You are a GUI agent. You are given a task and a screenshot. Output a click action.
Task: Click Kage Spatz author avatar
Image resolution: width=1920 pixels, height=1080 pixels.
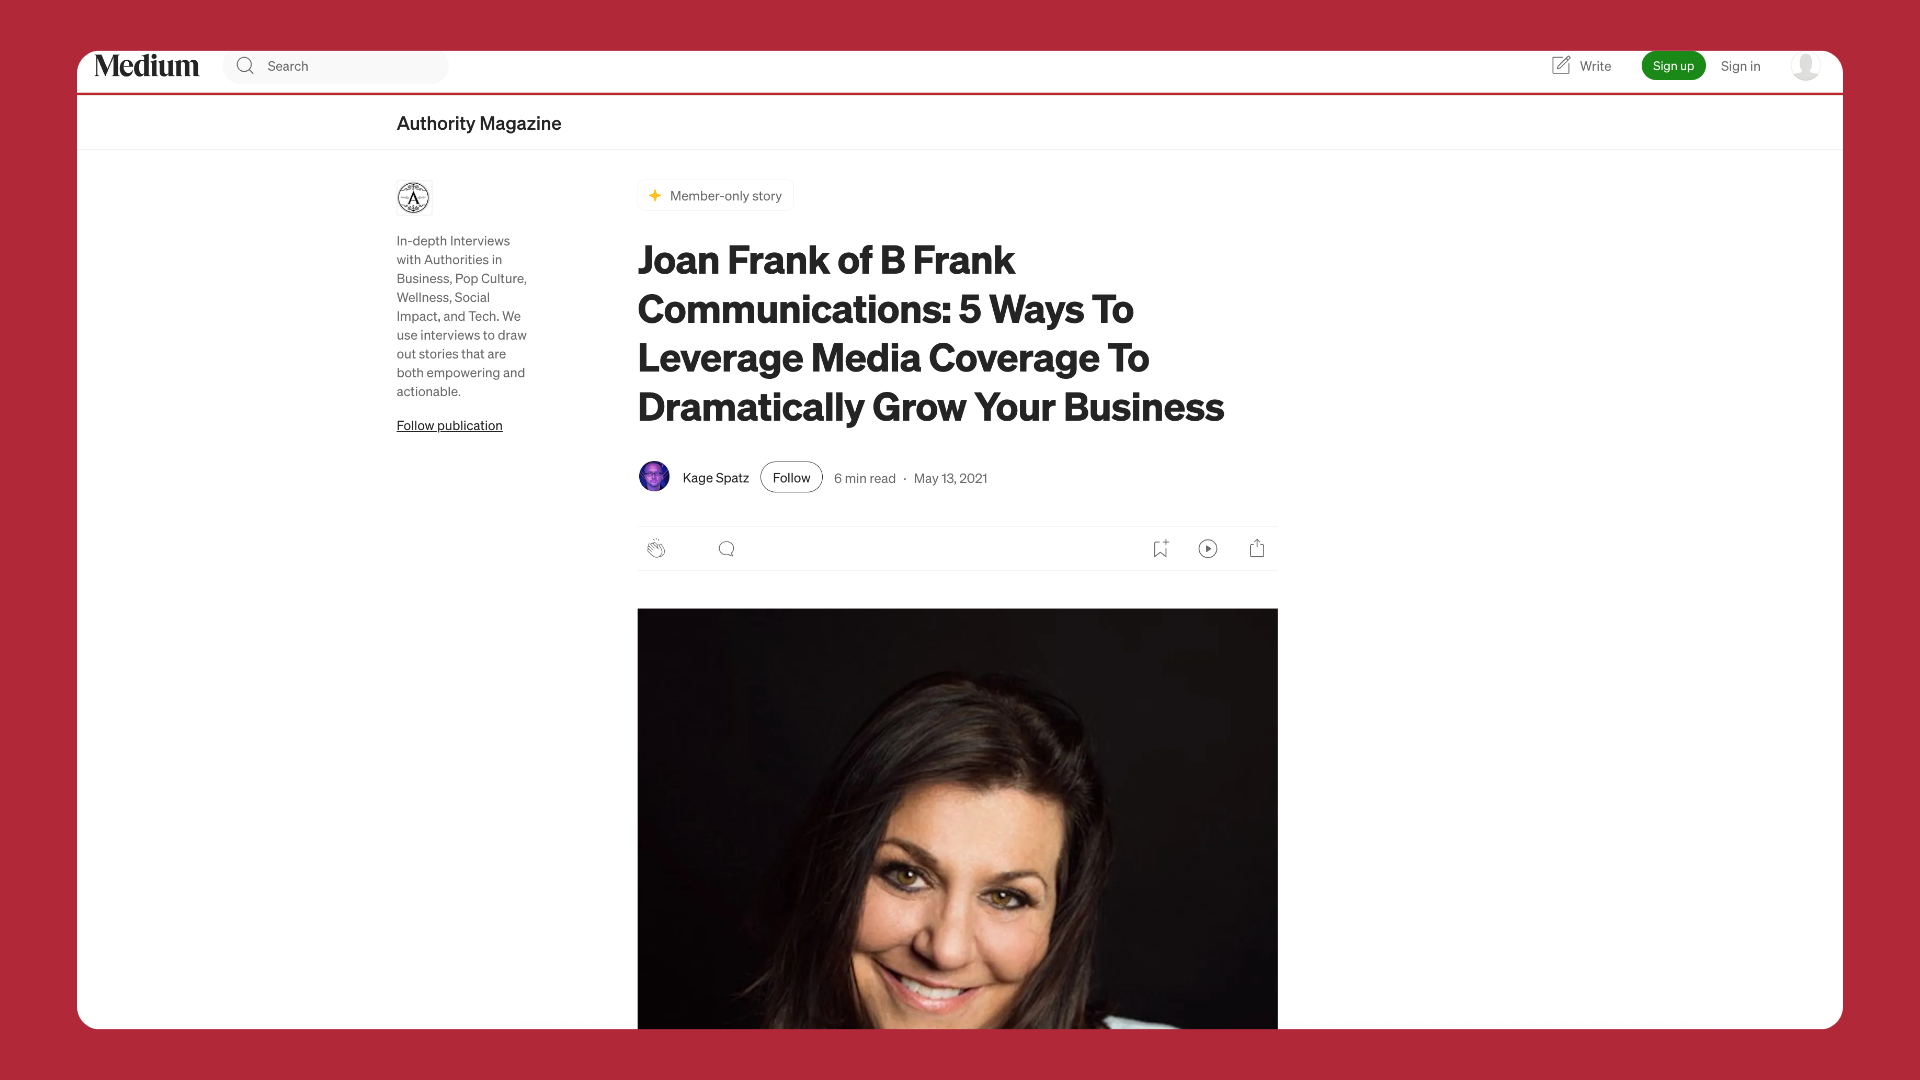click(x=654, y=477)
